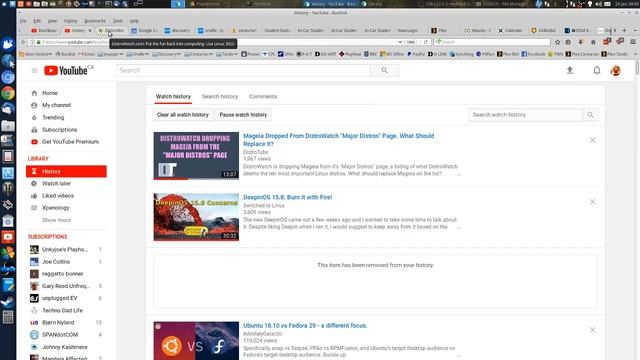The width and height of the screenshot is (640, 360).
Task: Open the DeepinOS 15.8 video thumbnail
Action: pos(196,217)
